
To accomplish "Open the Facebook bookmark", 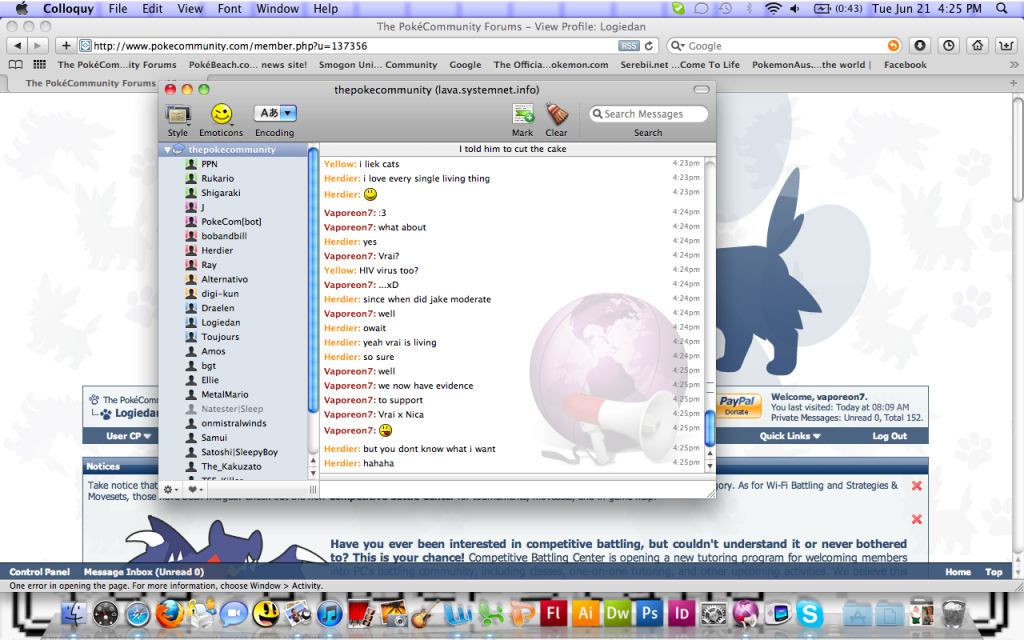I will click(905, 65).
